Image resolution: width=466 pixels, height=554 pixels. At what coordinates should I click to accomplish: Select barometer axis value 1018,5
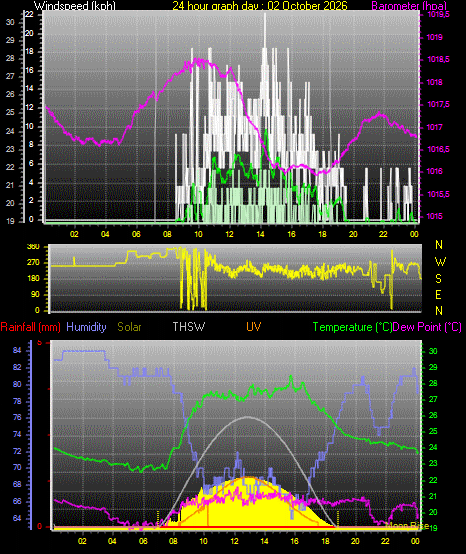[x=438, y=59]
